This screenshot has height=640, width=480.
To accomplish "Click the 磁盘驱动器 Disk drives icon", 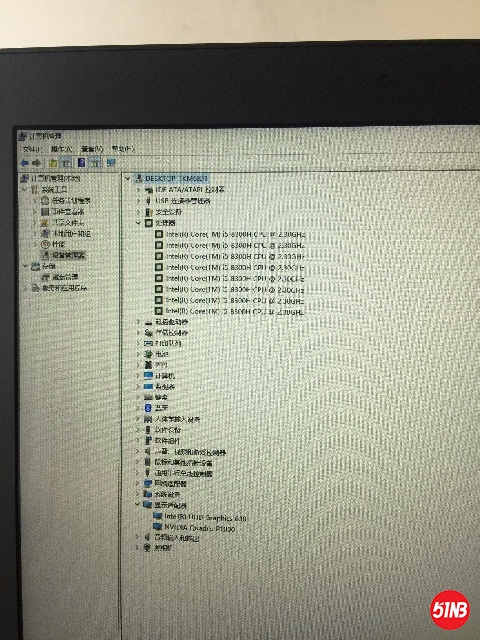I will pyautogui.click(x=149, y=322).
